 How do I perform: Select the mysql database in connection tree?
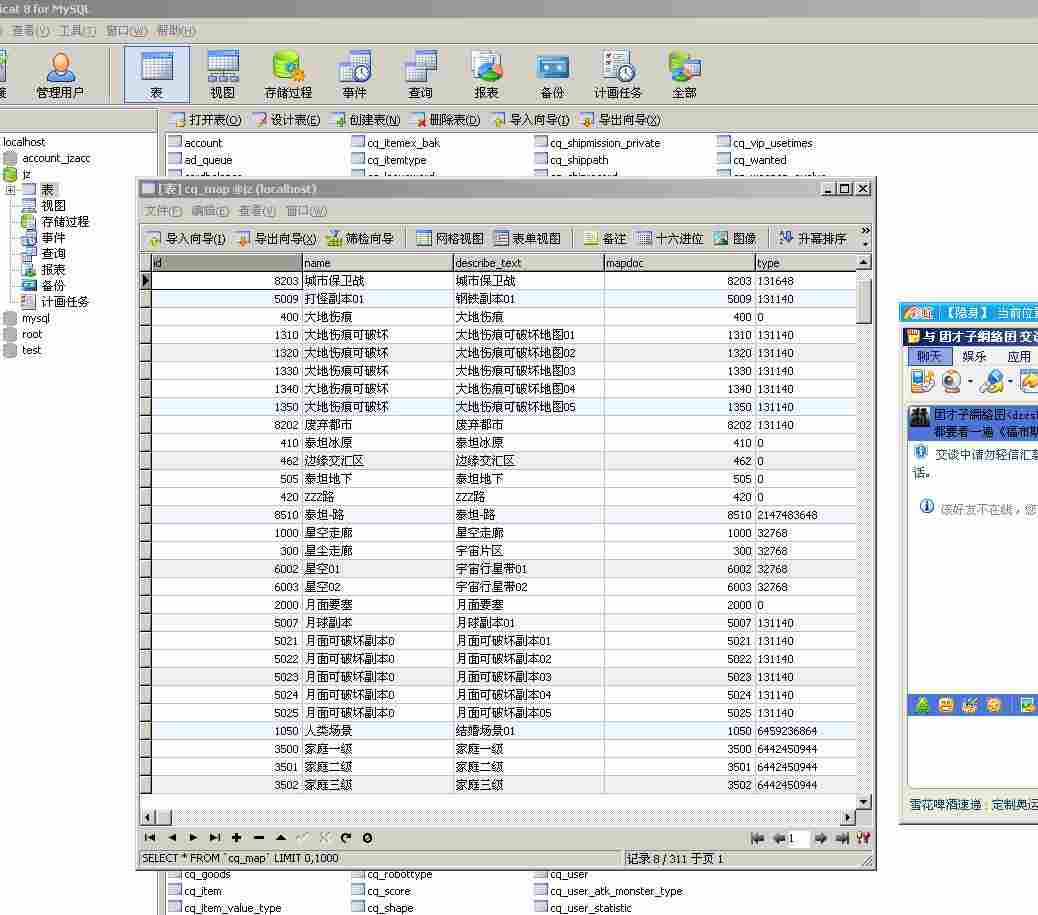click(x=35, y=318)
